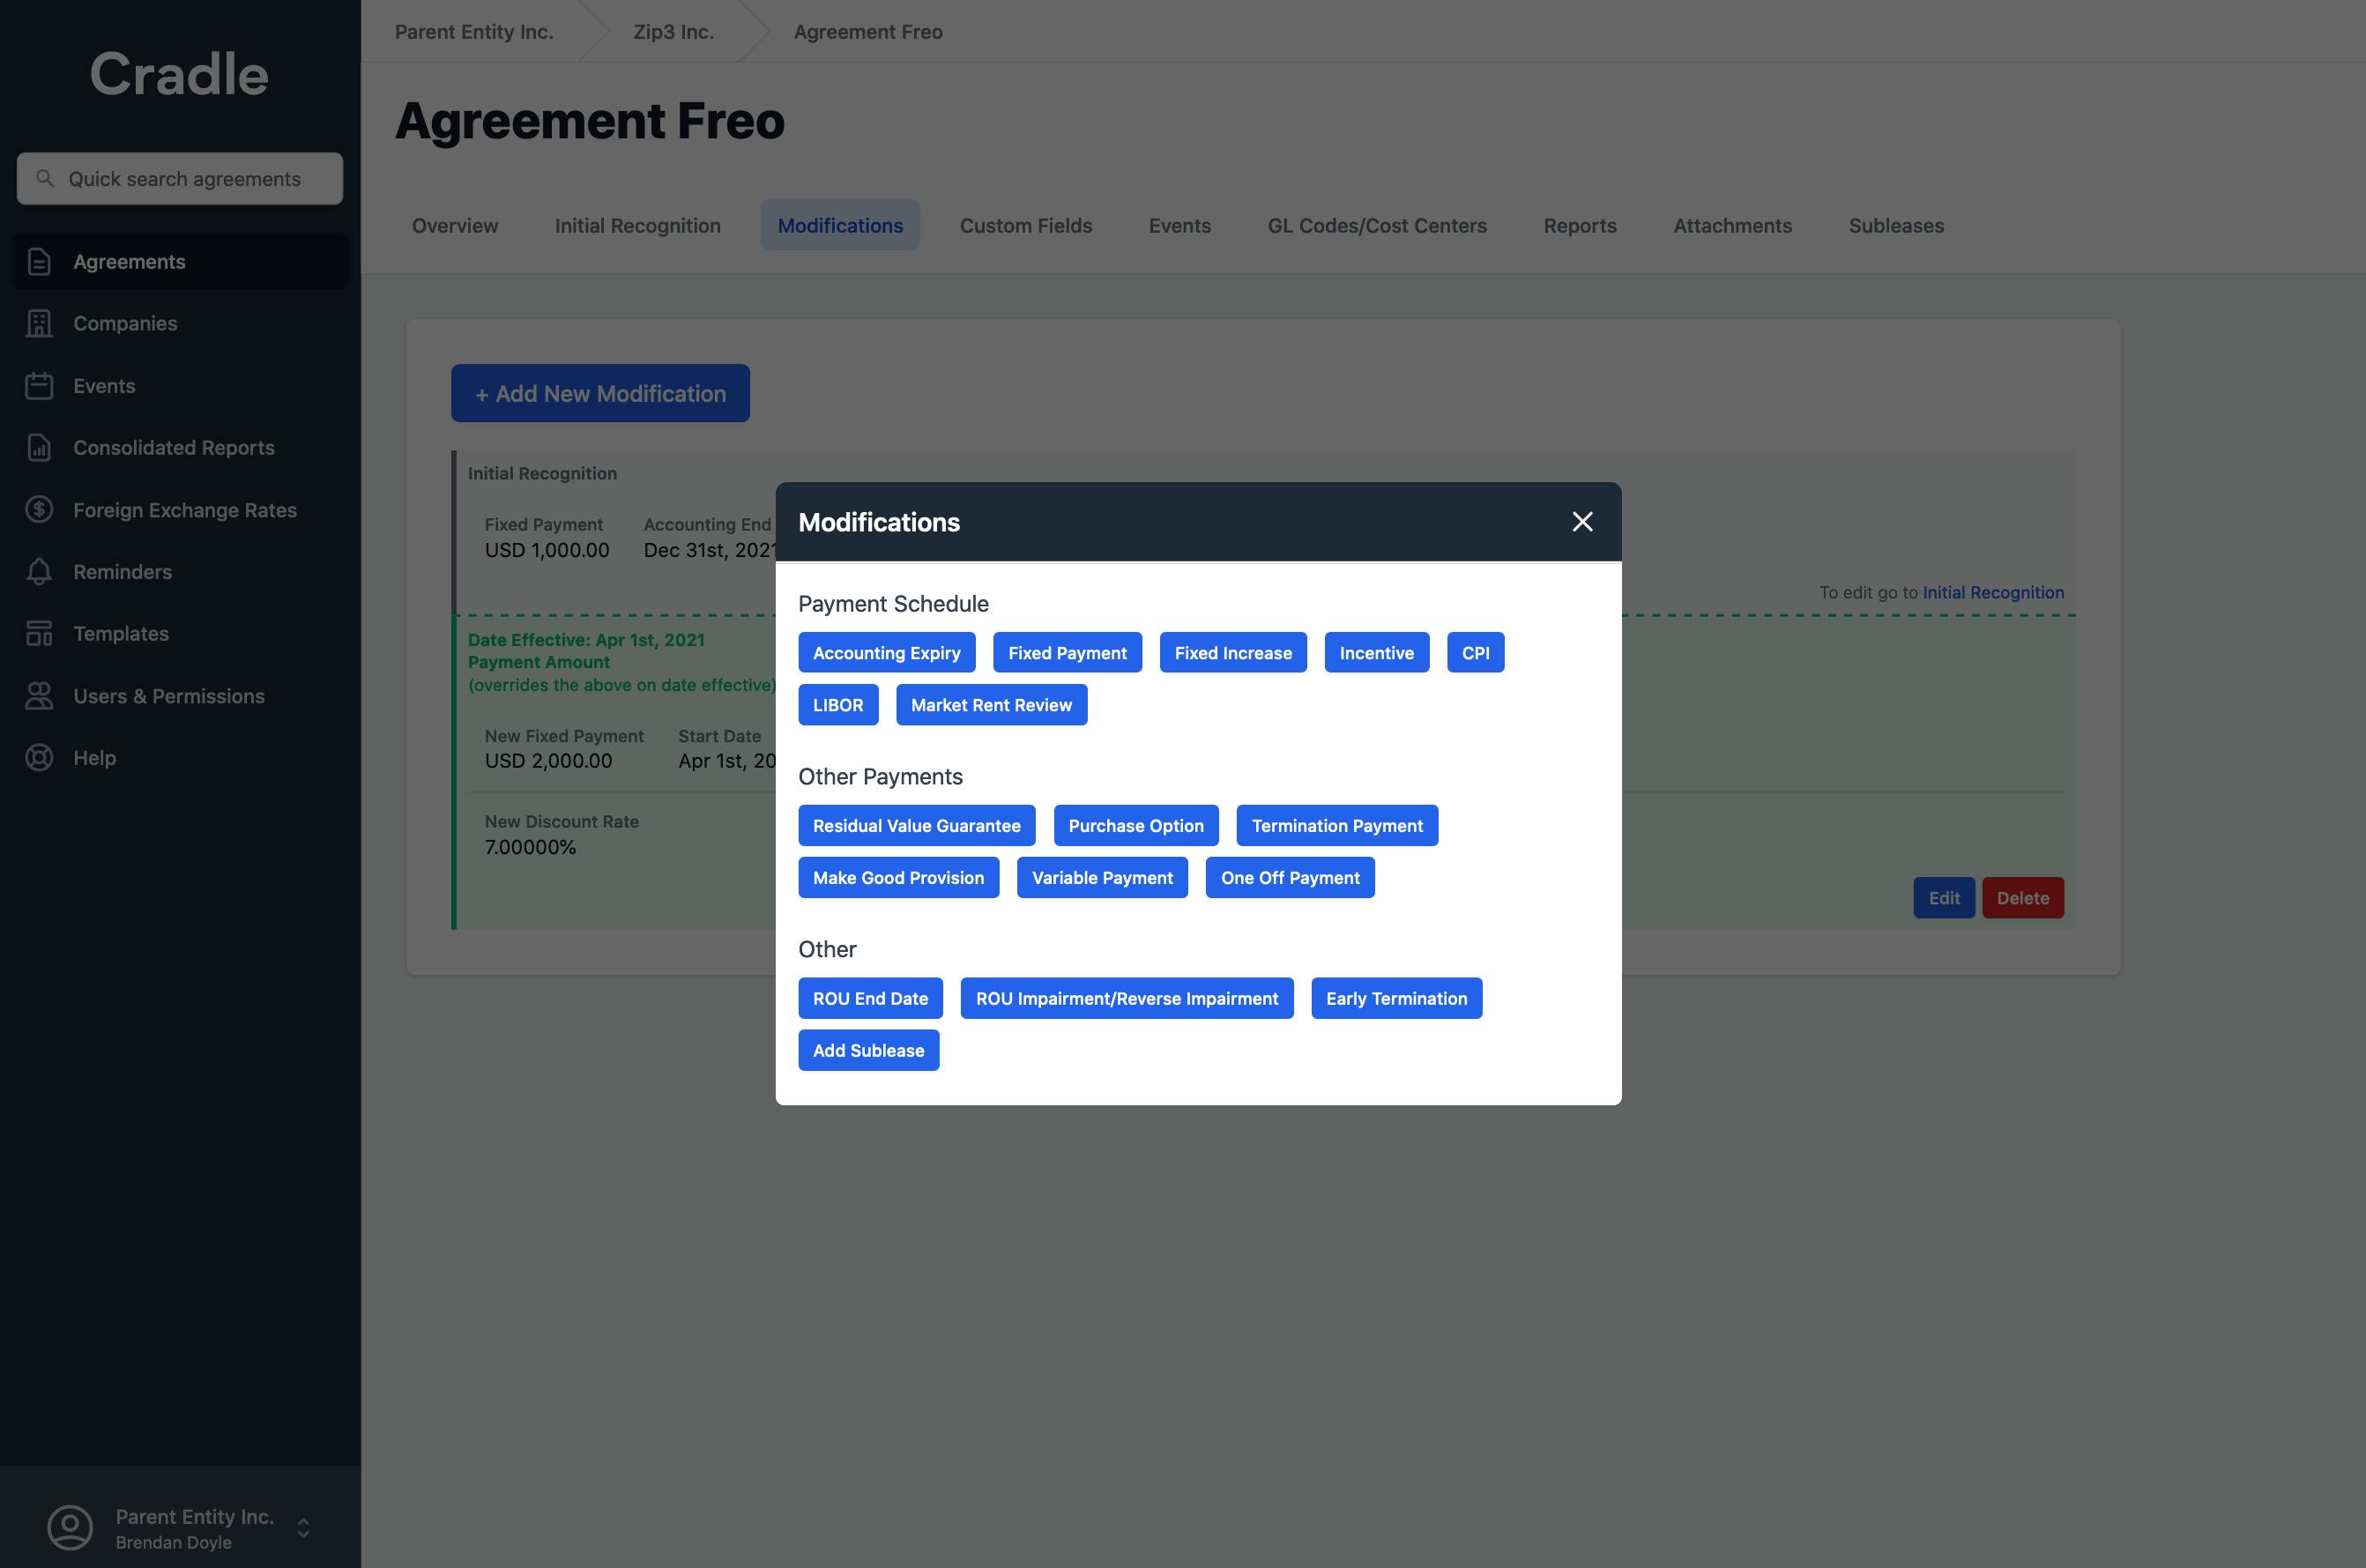Close the Modifications dialog with X
Viewport: 2366px width, 1568px height.
pos(1582,521)
